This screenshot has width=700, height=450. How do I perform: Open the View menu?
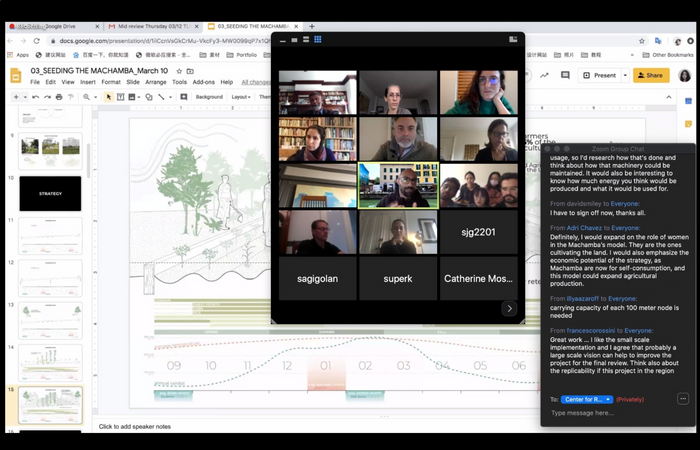pyautogui.click(x=68, y=82)
